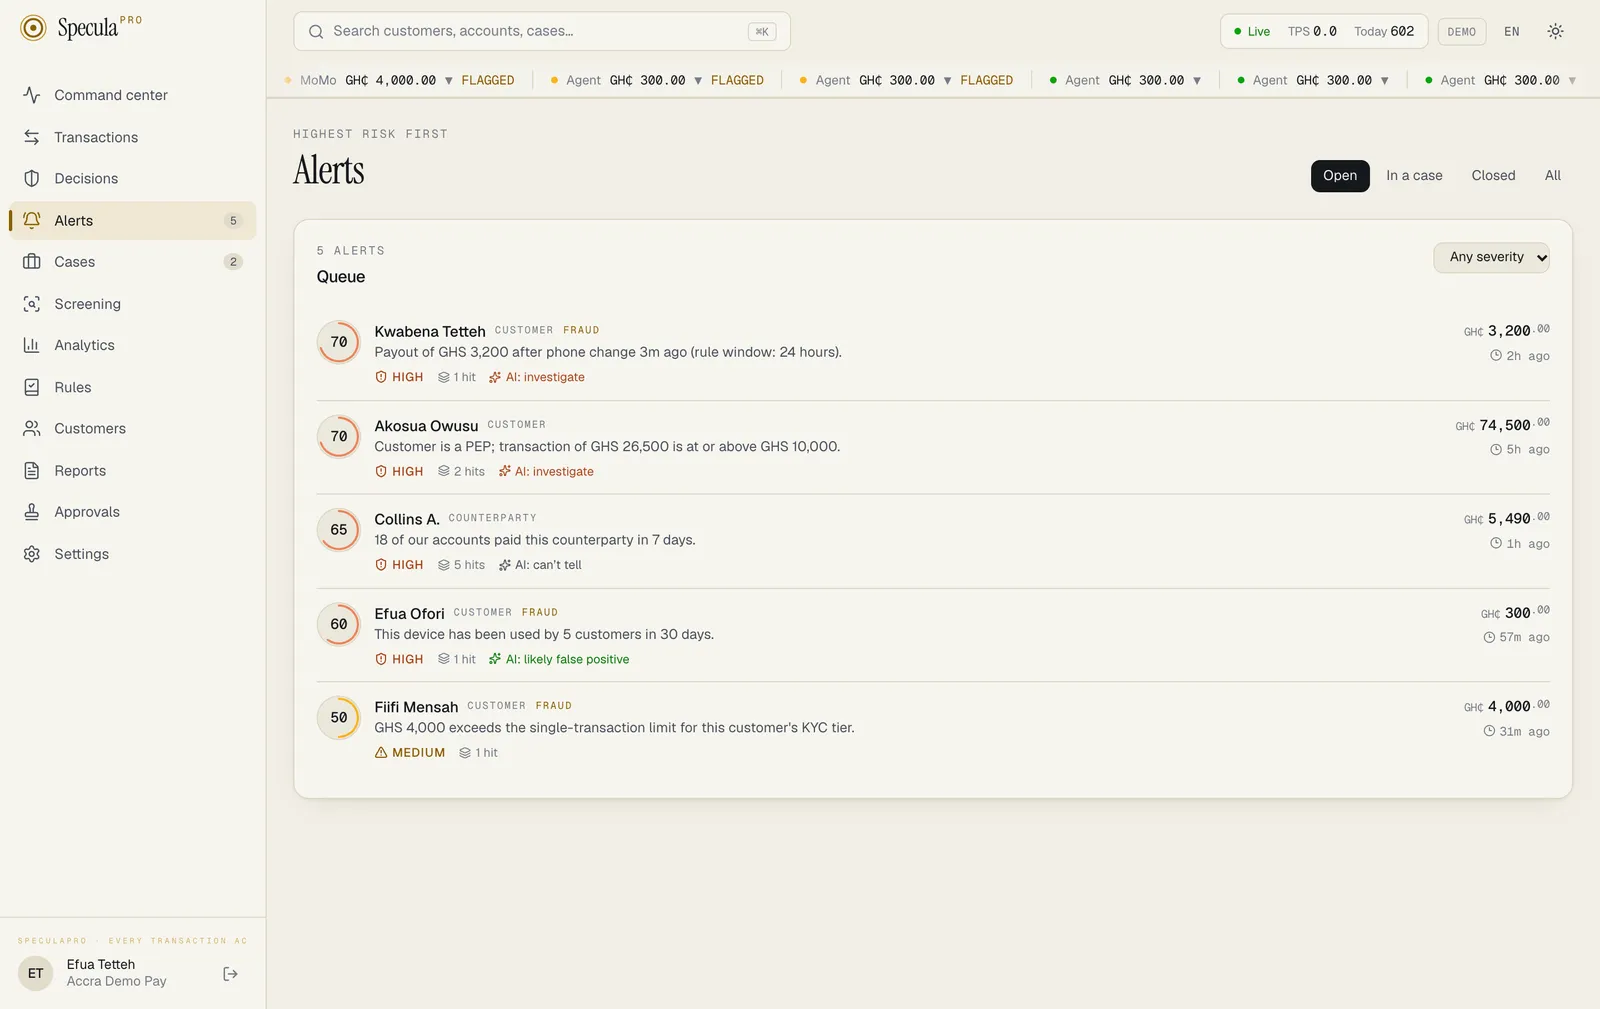Click the risk score 50 ring for Fiifi Mensah
1600x1009 pixels.
(x=339, y=718)
